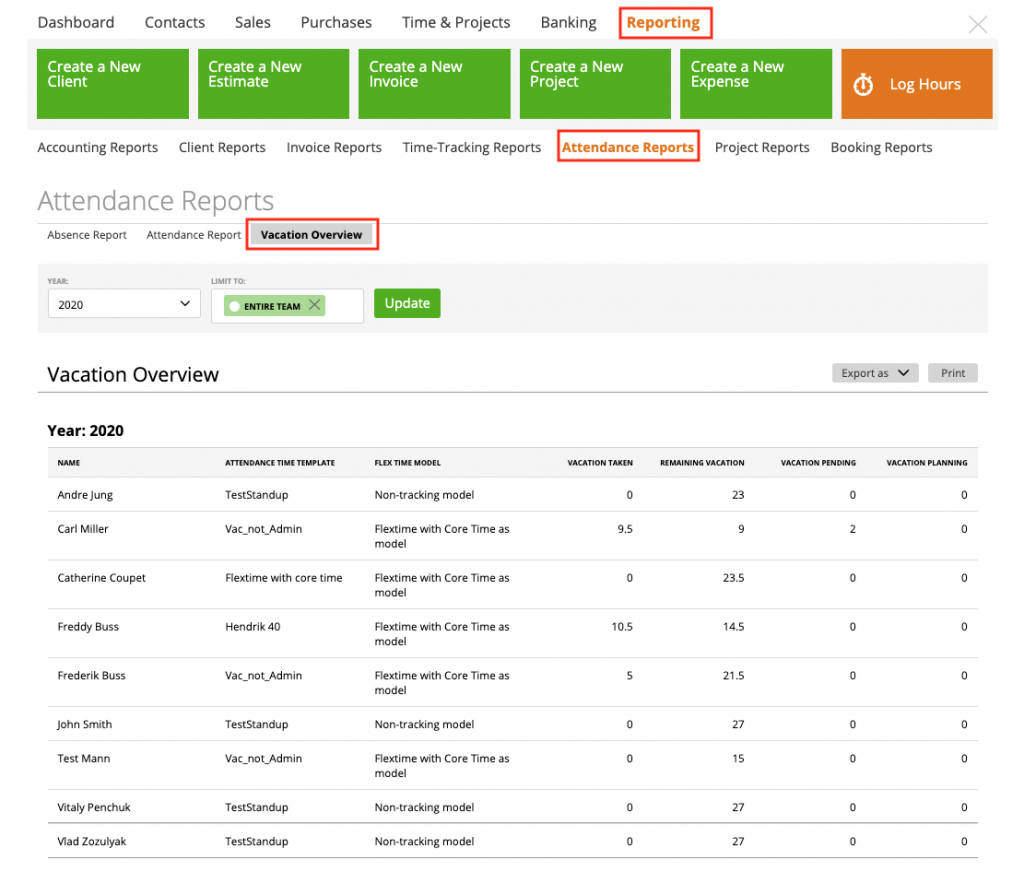1024x884 pixels.
Task: Switch to the Attendance Report tab
Action: point(193,234)
